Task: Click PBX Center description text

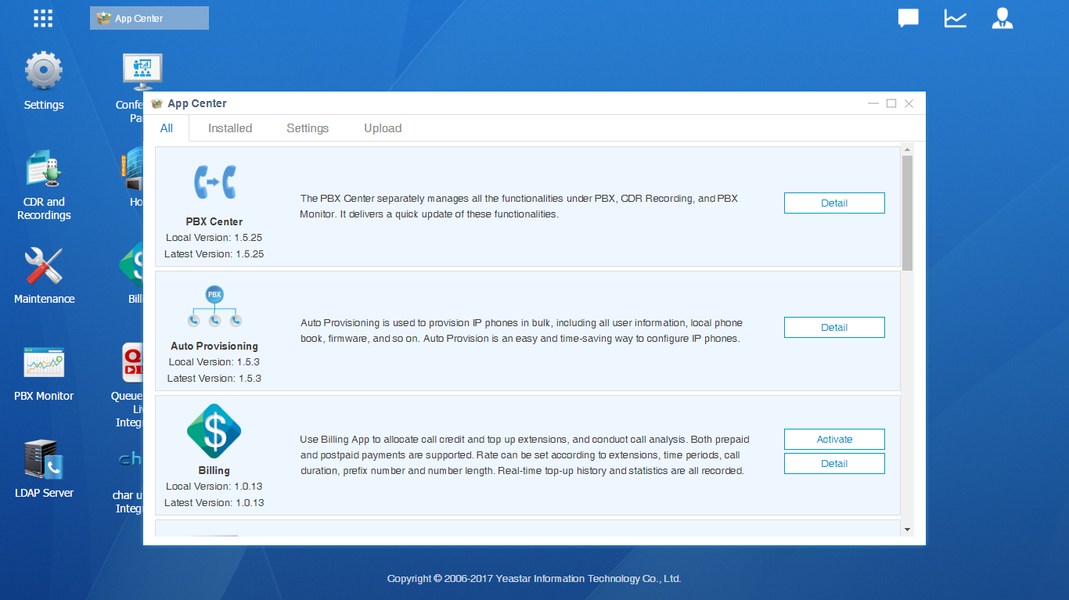Action: click(x=519, y=206)
